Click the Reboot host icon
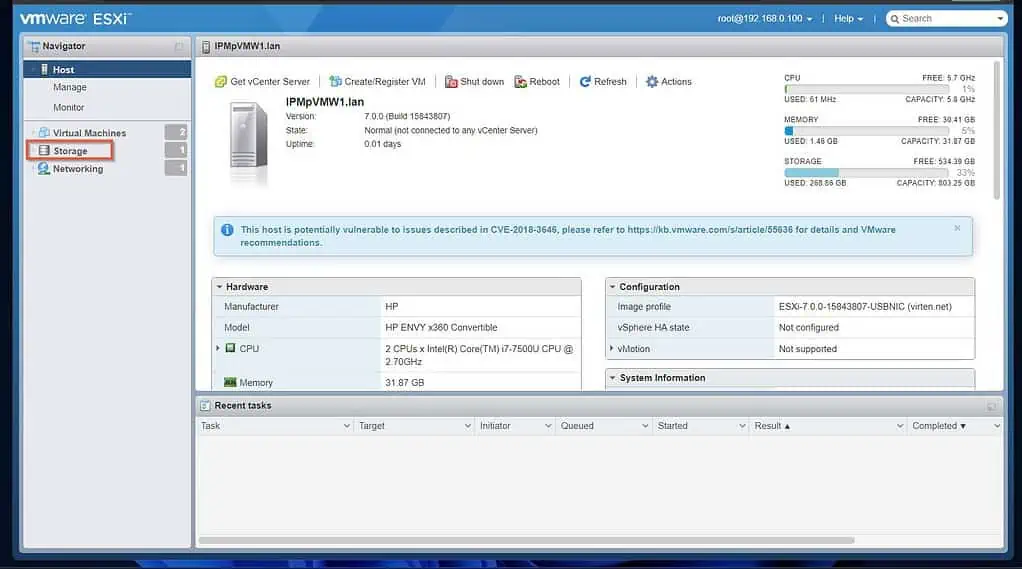Viewport: 1022px width, 569px height. pos(521,82)
